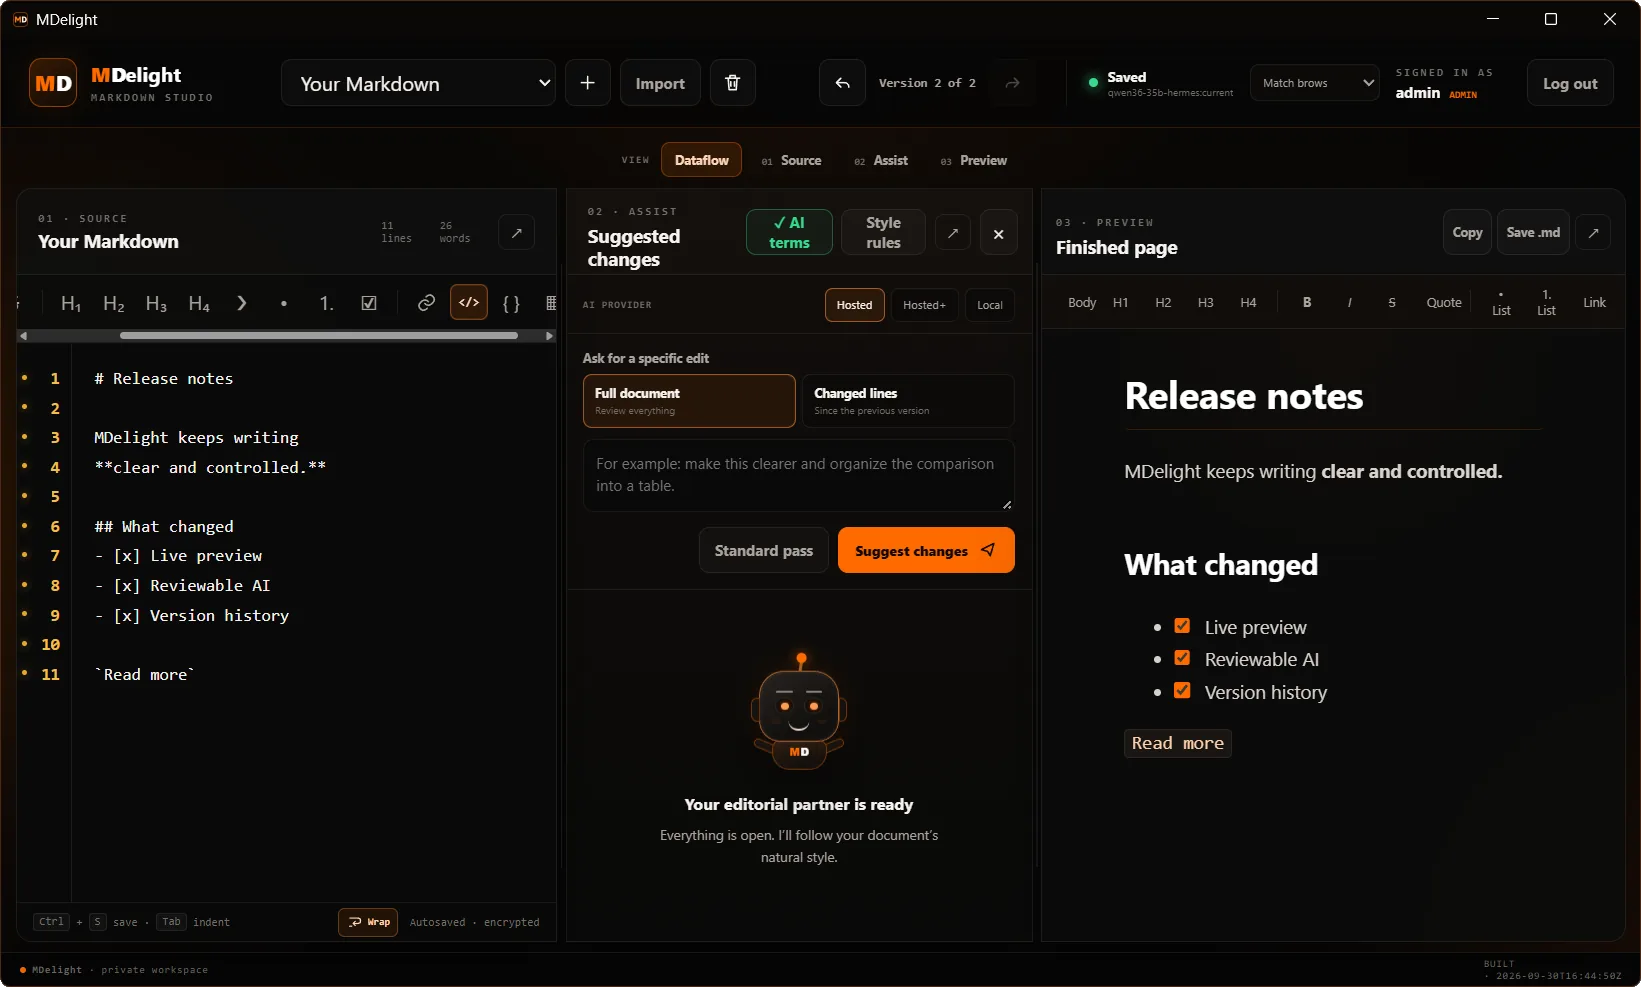Open Match brows dropdown
This screenshot has width=1641, height=987.
tap(1314, 83)
